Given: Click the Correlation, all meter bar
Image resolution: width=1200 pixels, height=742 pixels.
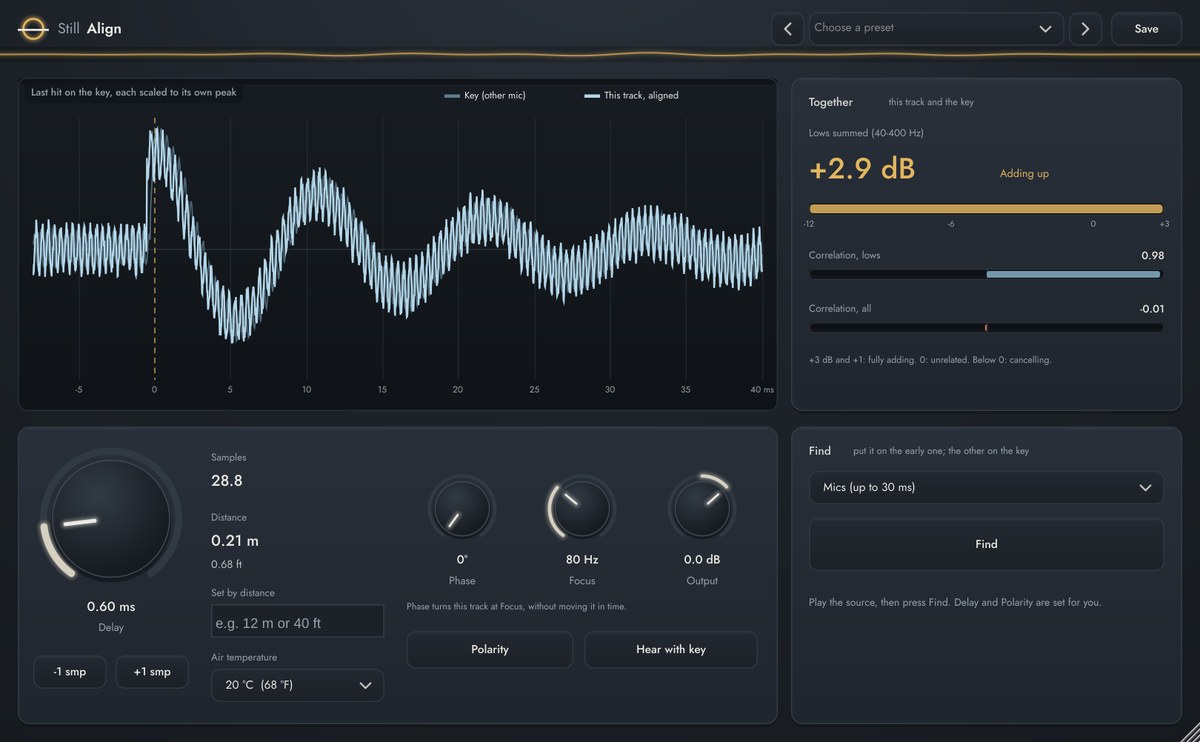Looking at the screenshot, I should [x=986, y=327].
